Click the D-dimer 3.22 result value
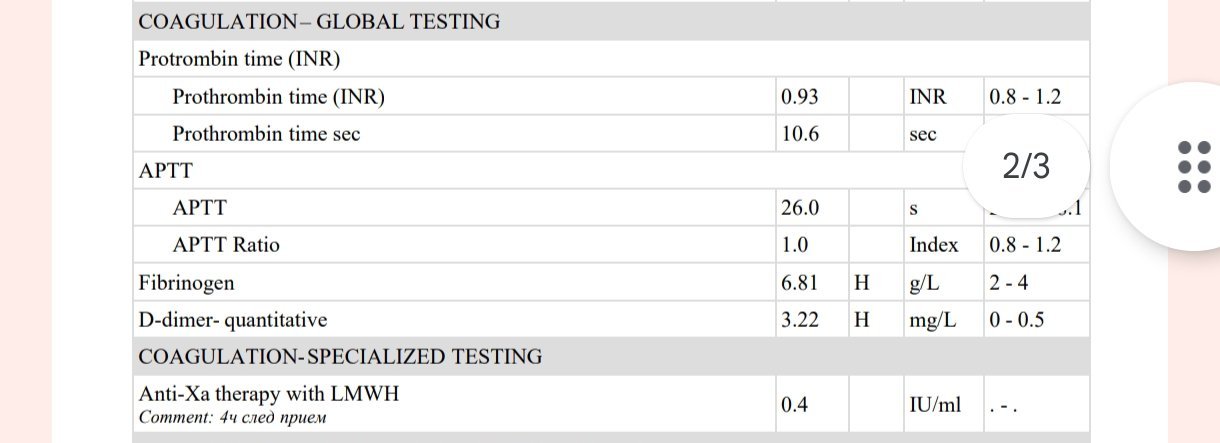 (x=800, y=320)
